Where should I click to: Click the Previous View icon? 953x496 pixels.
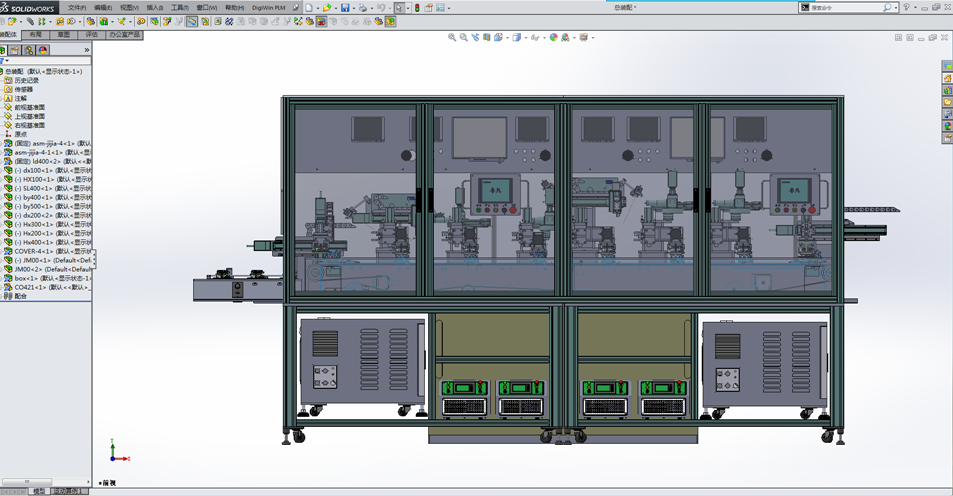pyautogui.click(x=475, y=37)
